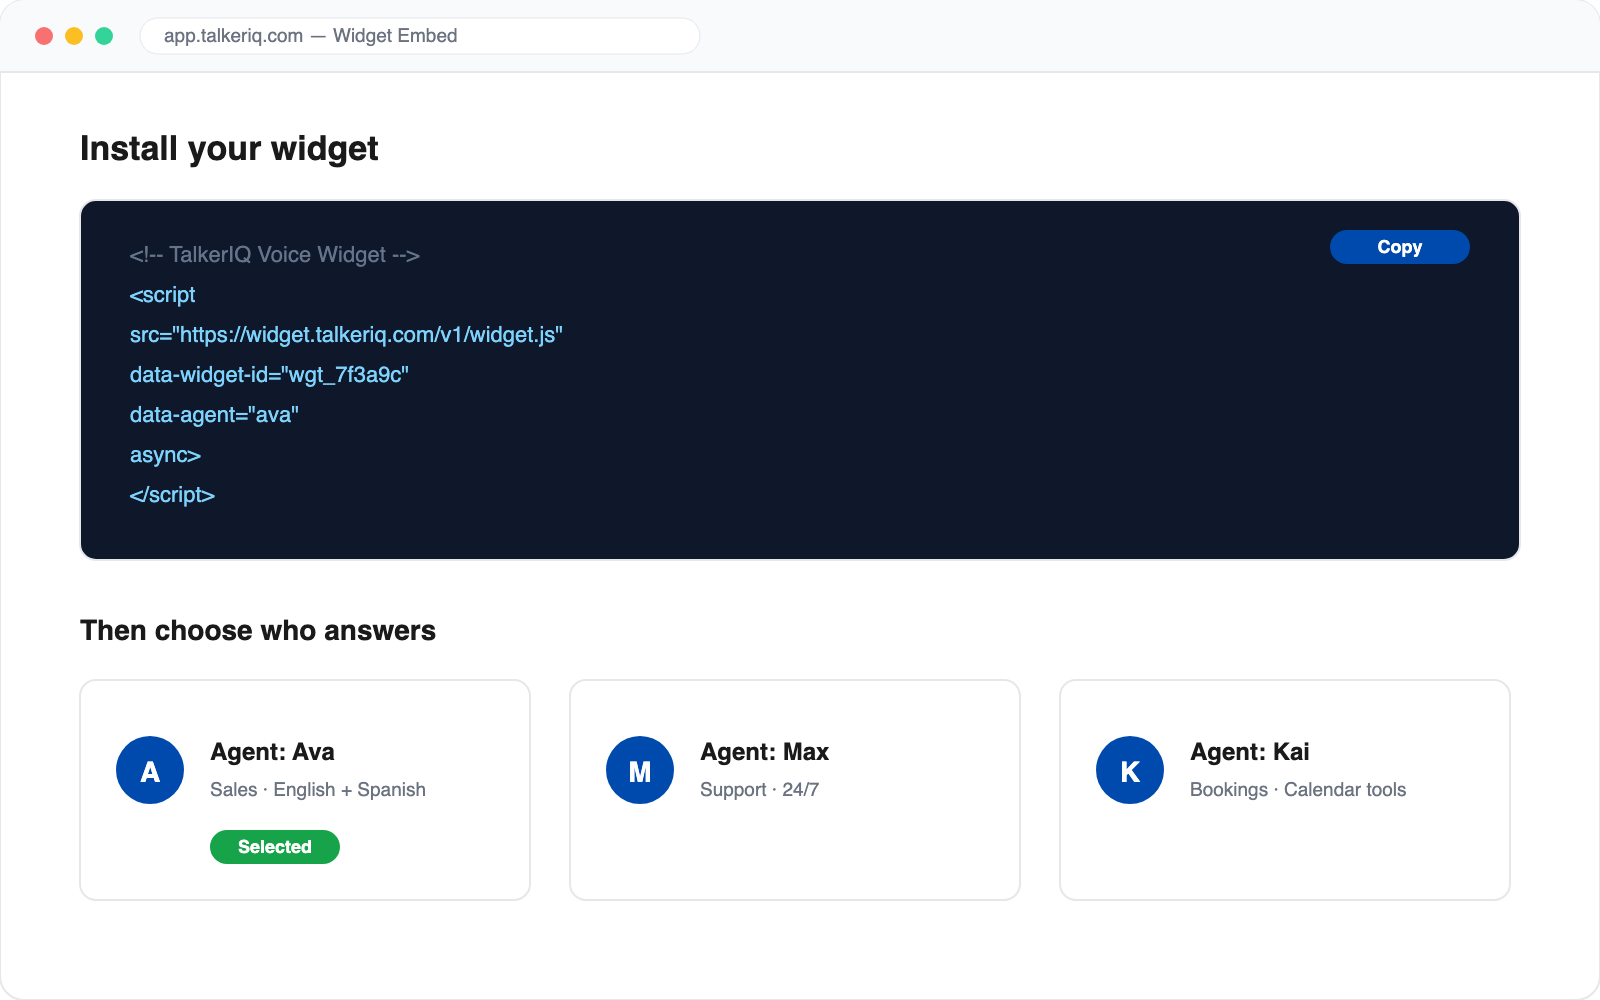
Task: Copy the widget embed code
Action: (x=1399, y=247)
